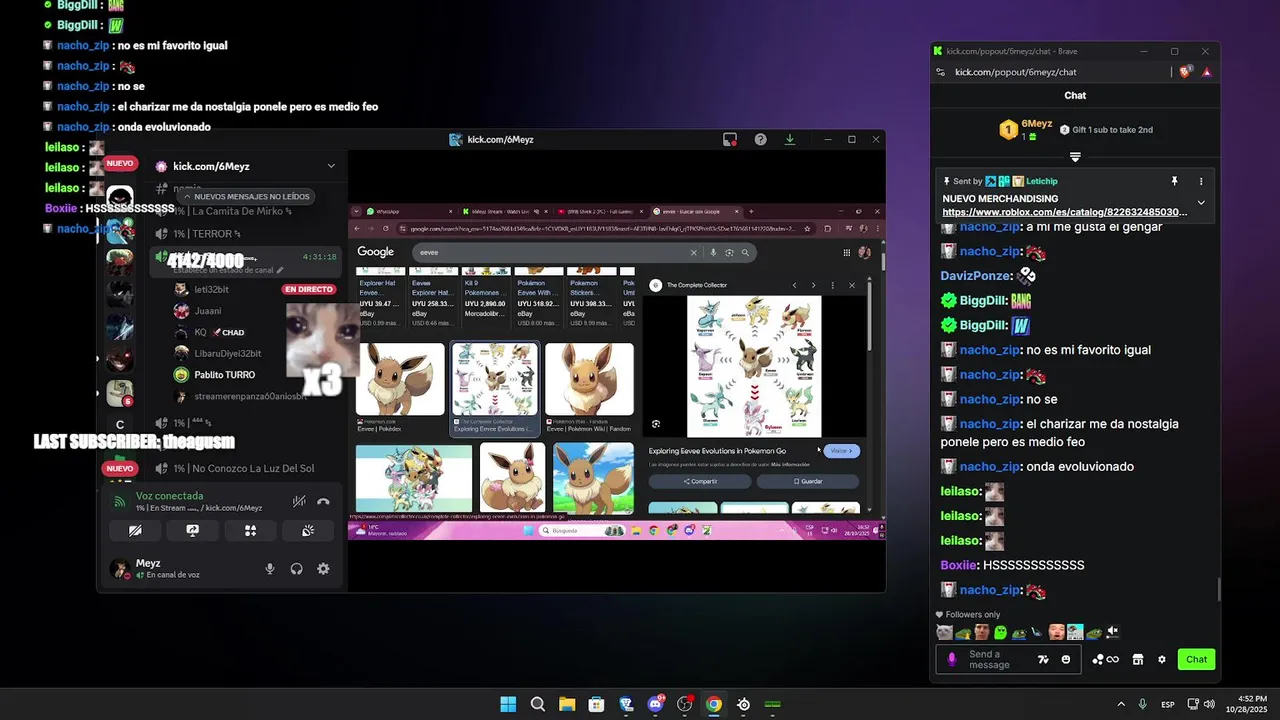Mute the microphone in Discord user panel
This screenshot has height=720, width=1280.
(x=270, y=569)
